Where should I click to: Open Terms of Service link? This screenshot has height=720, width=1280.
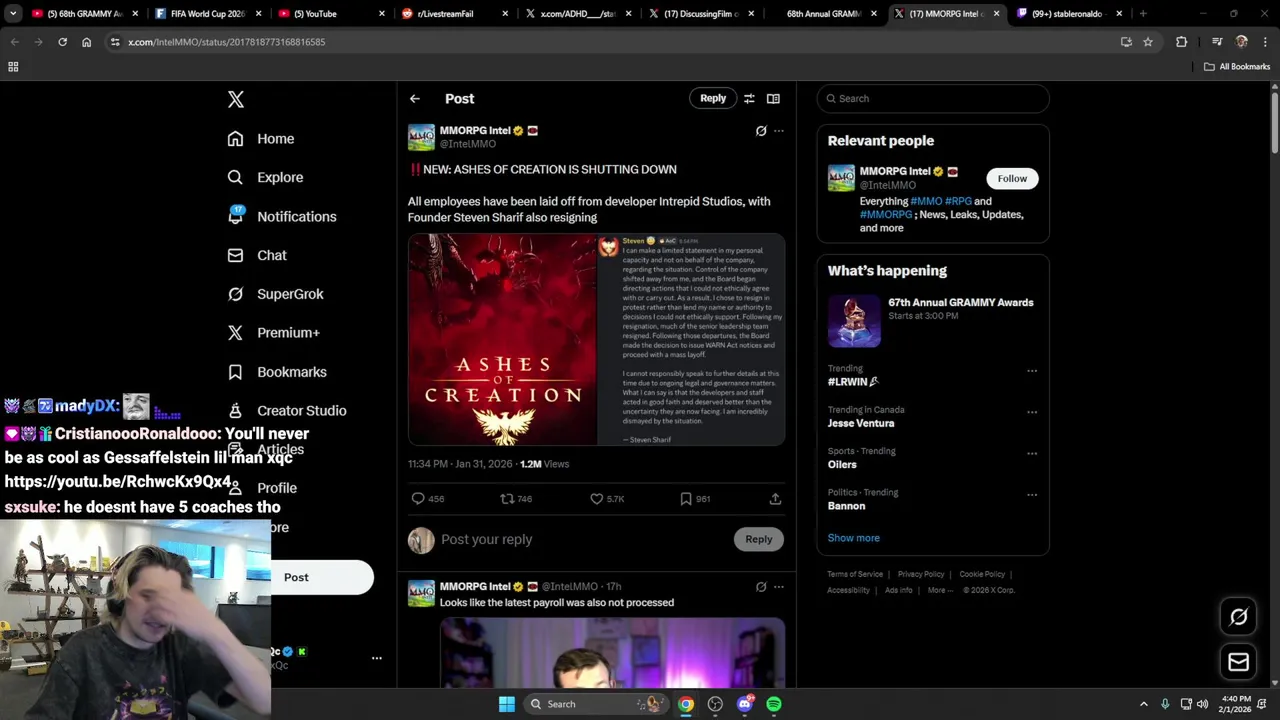(x=855, y=574)
